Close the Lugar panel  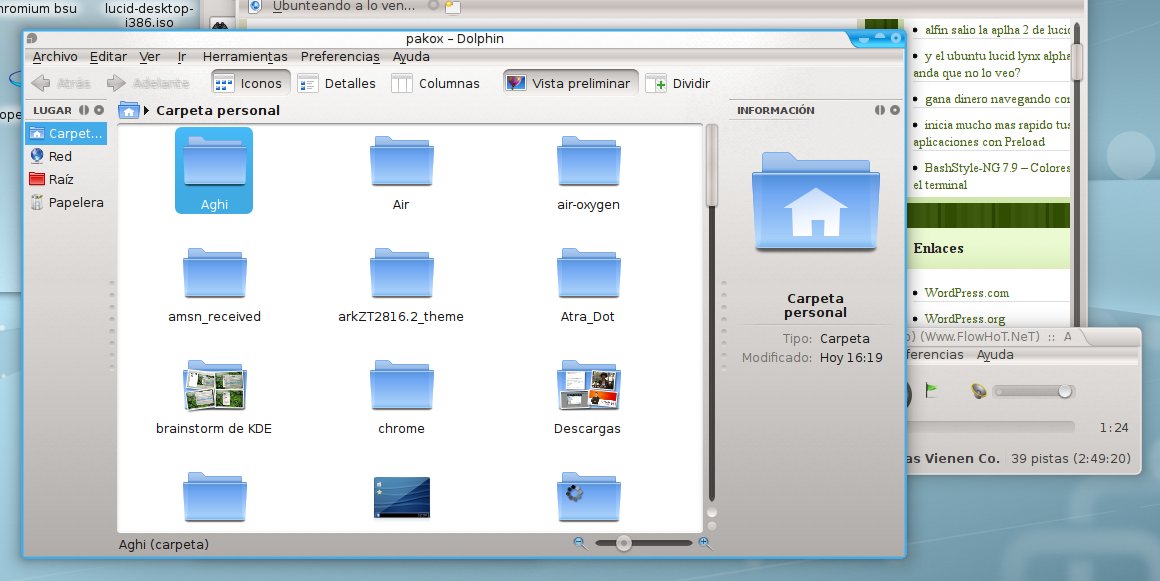[x=99, y=110]
